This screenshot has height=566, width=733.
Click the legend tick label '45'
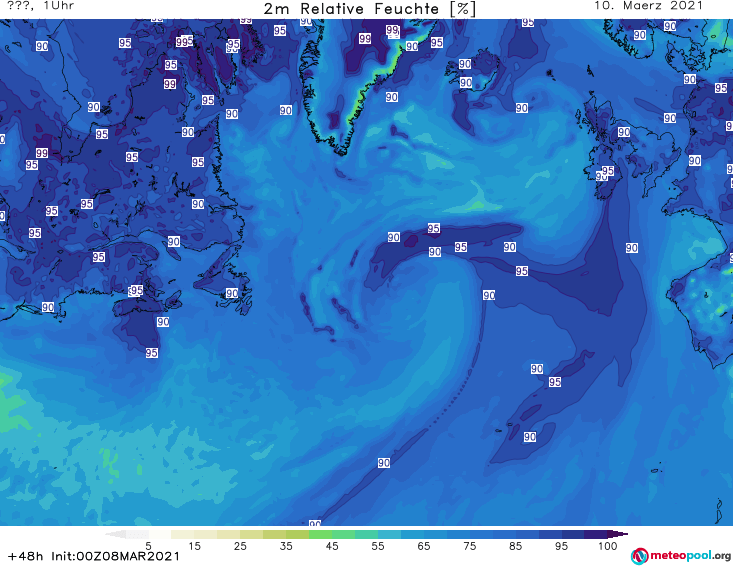point(331,546)
